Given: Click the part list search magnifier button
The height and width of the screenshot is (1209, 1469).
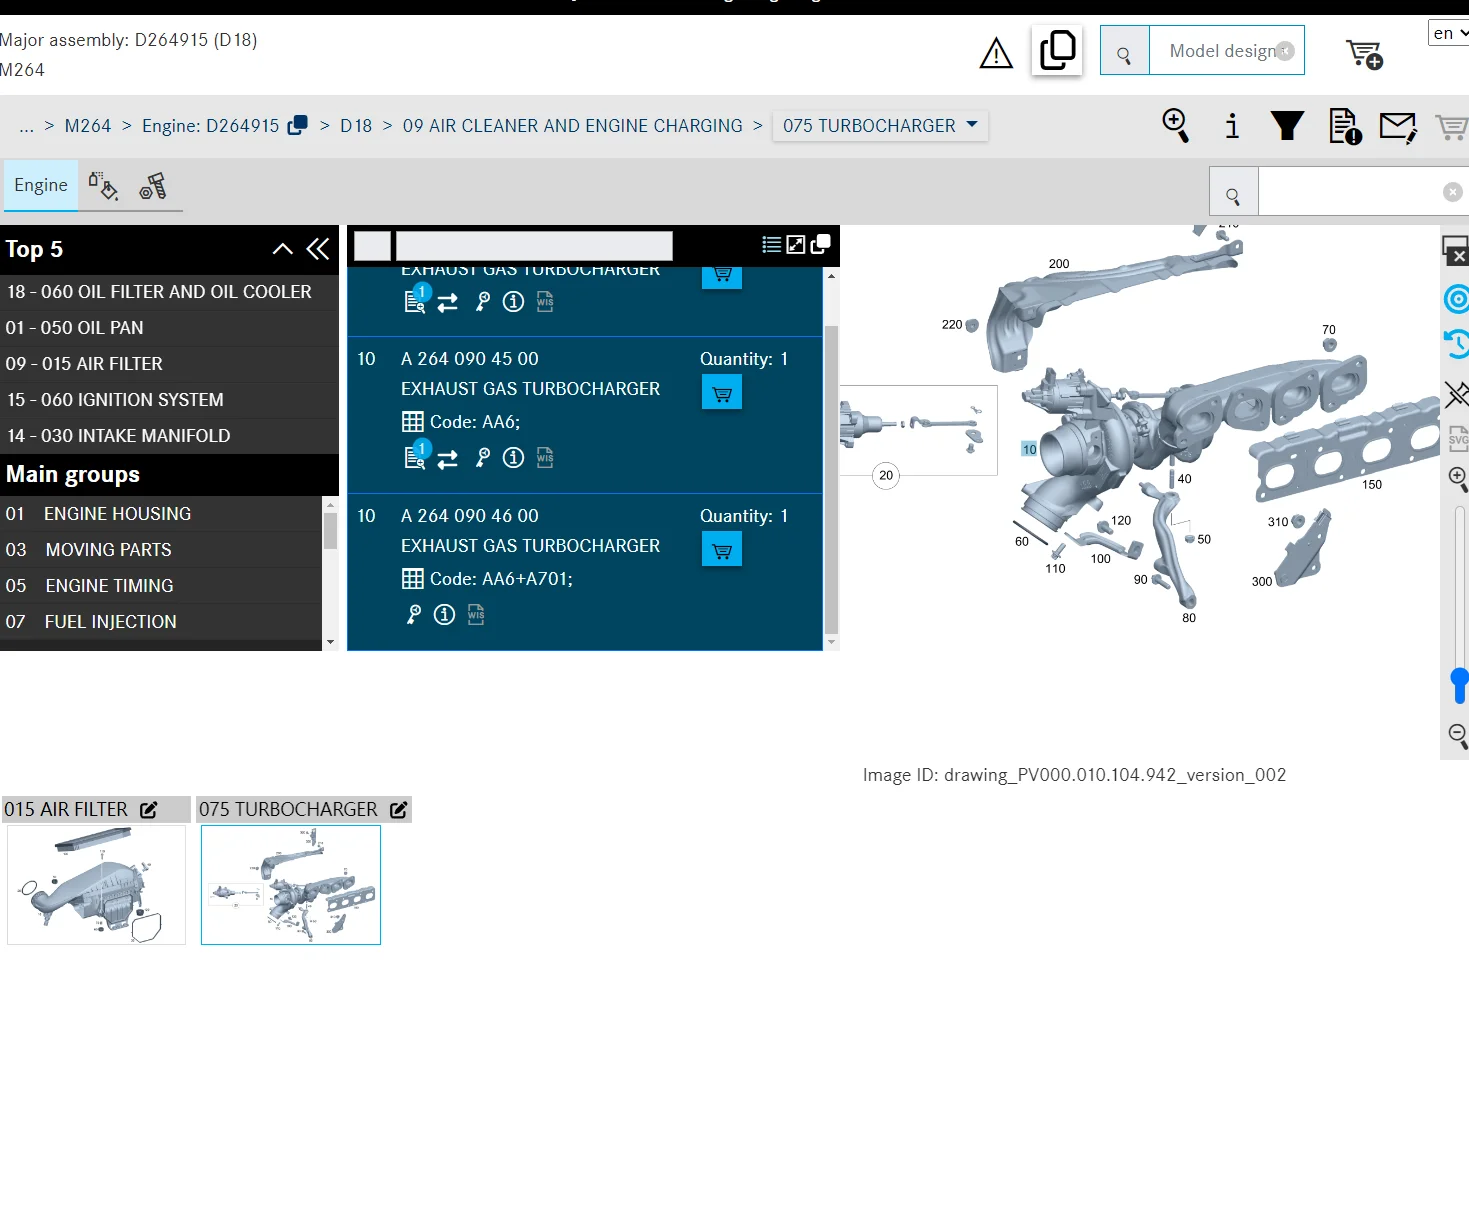Looking at the screenshot, I should tap(1233, 192).
